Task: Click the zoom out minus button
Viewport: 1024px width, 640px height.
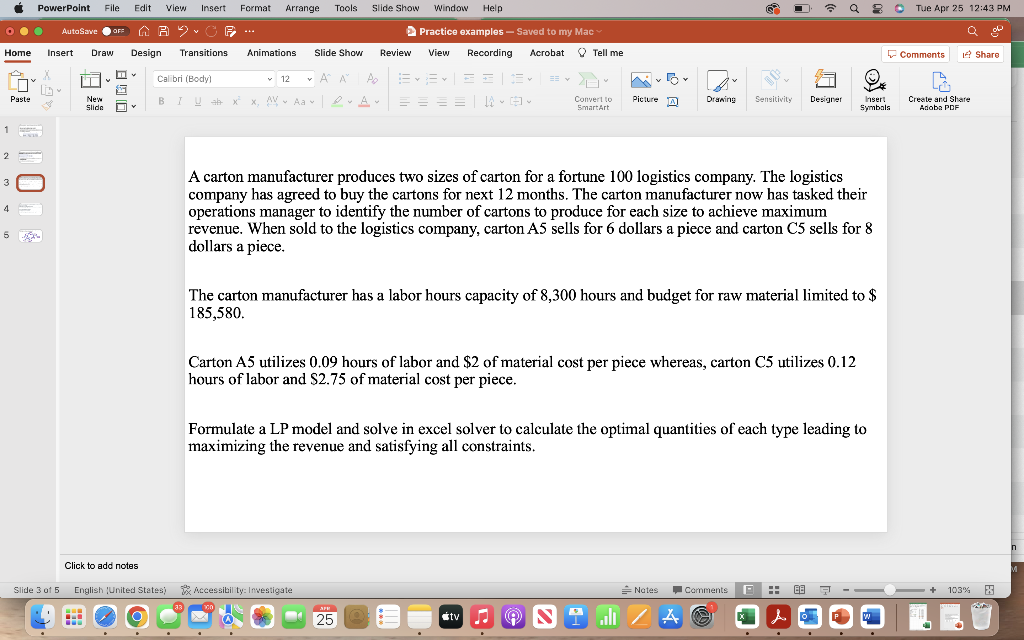Action: [846, 590]
